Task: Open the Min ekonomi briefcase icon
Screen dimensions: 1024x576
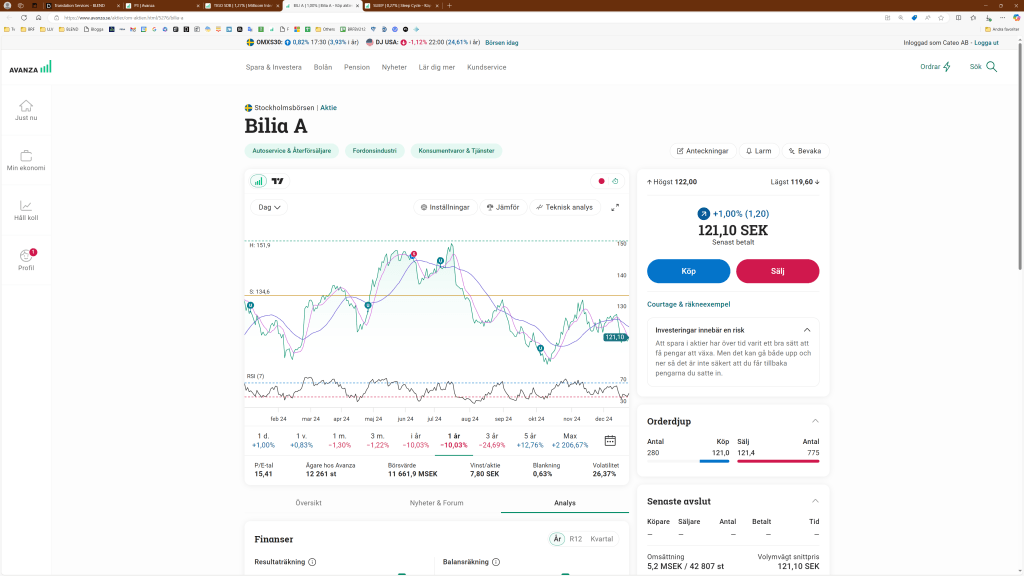Action: click(x=26, y=156)
